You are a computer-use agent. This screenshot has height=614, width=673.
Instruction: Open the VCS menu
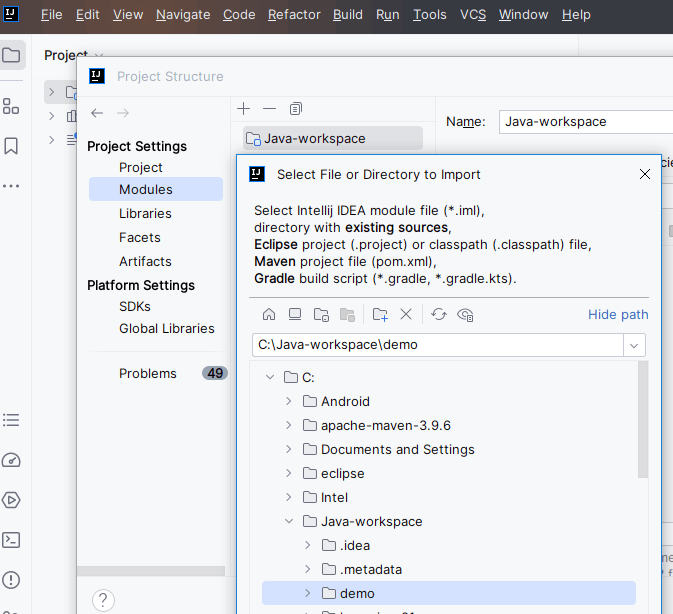point(473,15)
